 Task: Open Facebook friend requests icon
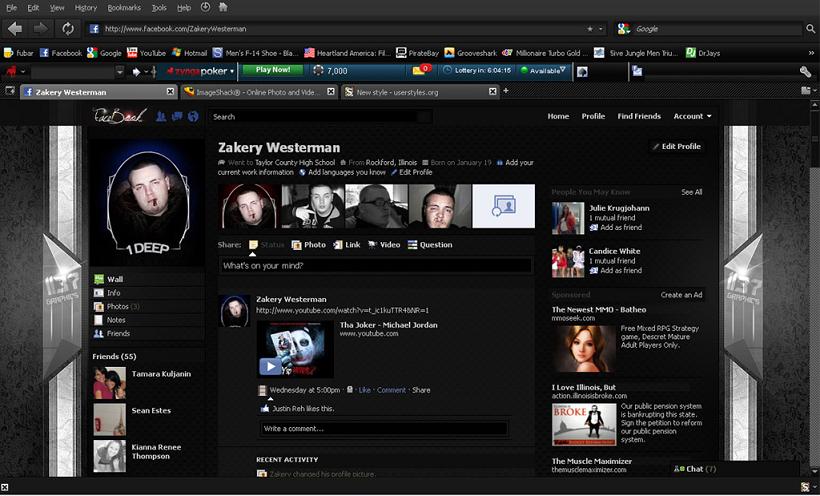point(160,116)
